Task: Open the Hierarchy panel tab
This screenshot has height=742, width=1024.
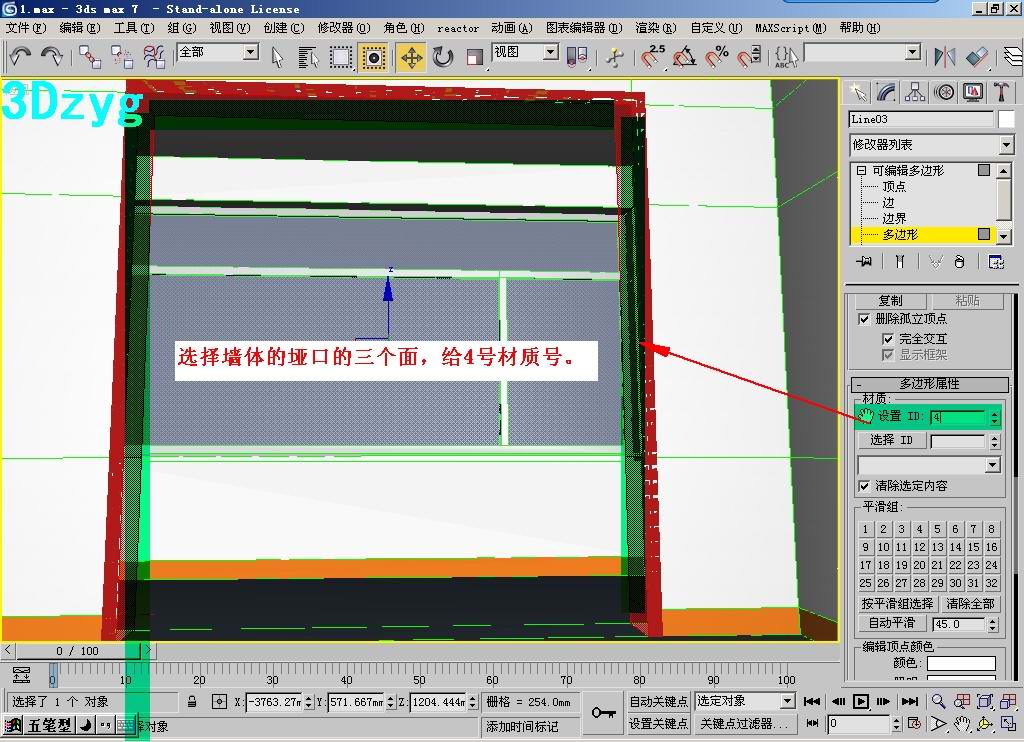Action: click(x=915, y=92)
